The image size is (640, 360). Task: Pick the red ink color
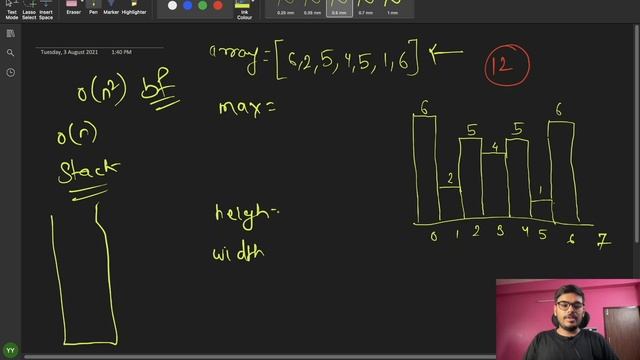(218, 6)
